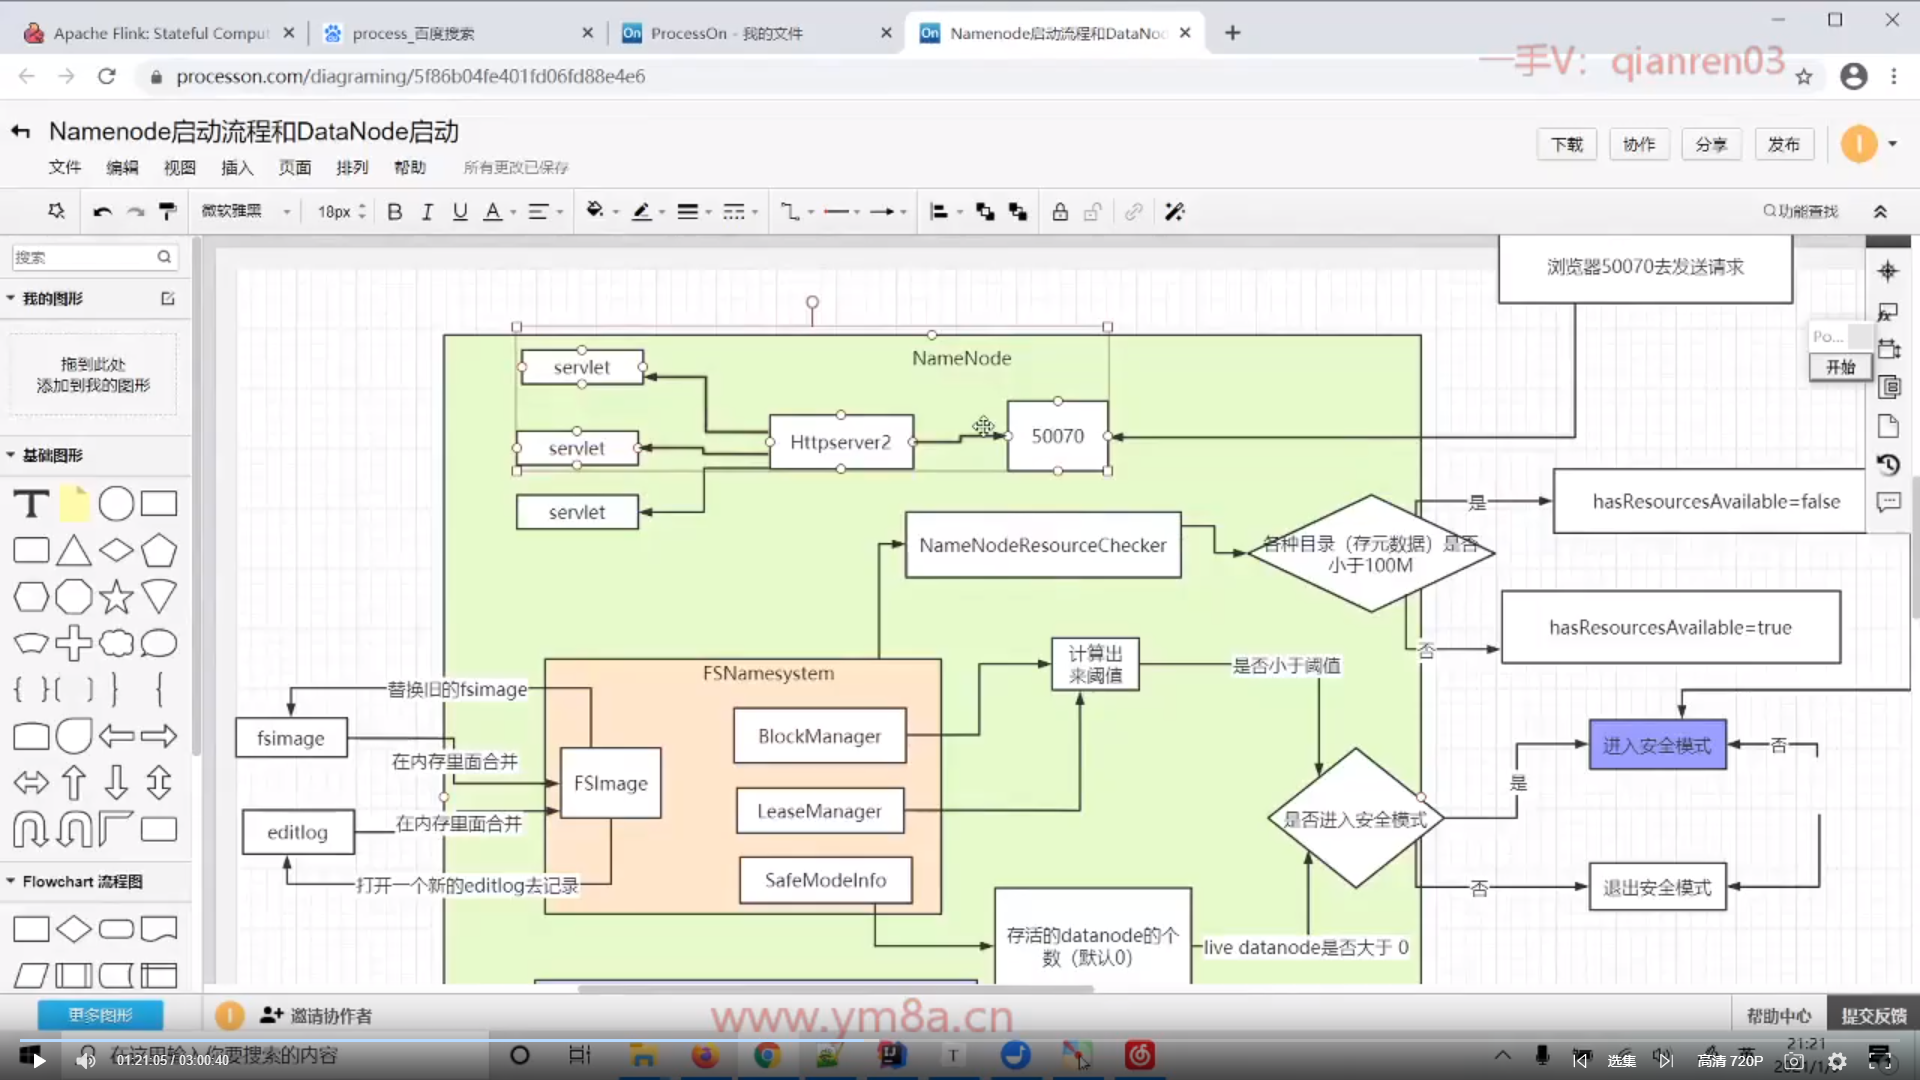Click the magic wand beautify icon
Screen dimensions: 1920x1080
point(1175,212)
